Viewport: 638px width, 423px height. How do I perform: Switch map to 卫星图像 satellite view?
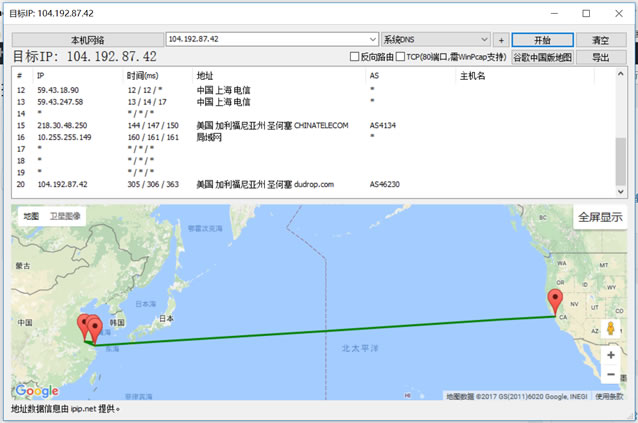(x=65, y=216)
